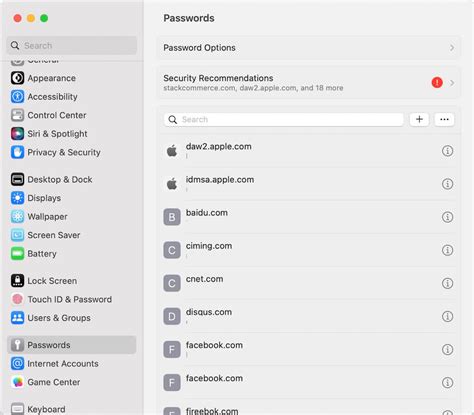Add a new password with plus button

[x=419, y=119]
